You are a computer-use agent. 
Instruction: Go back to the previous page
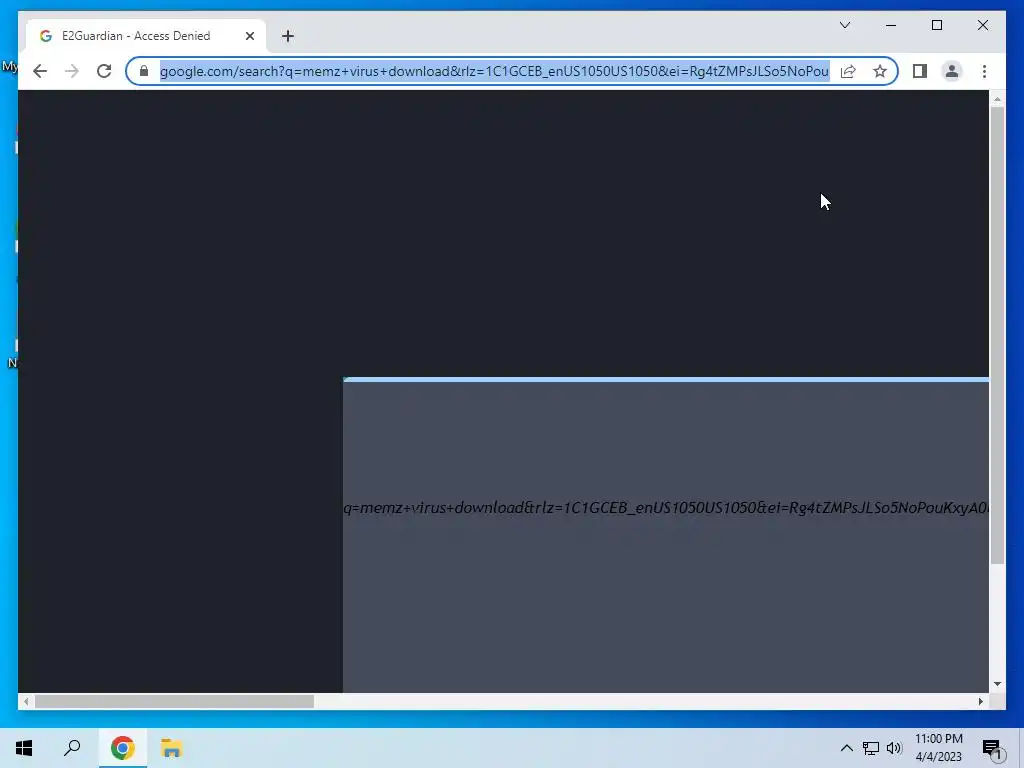click(40, 71)
